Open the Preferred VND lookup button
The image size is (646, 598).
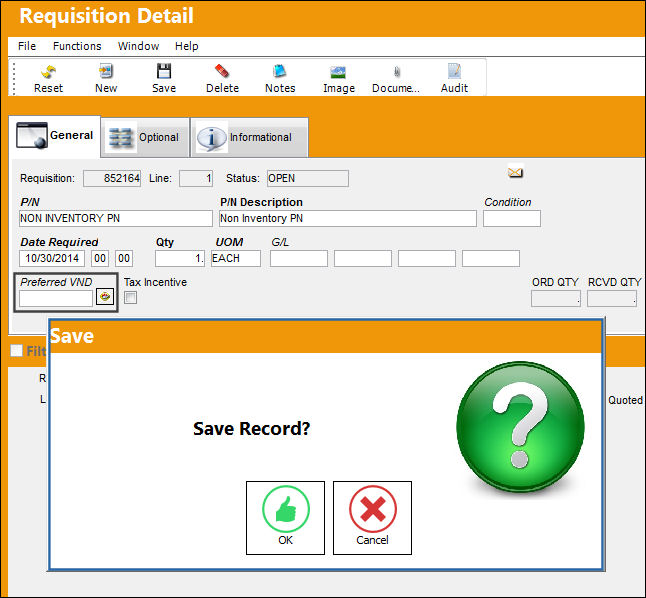[x=105, y=296]
